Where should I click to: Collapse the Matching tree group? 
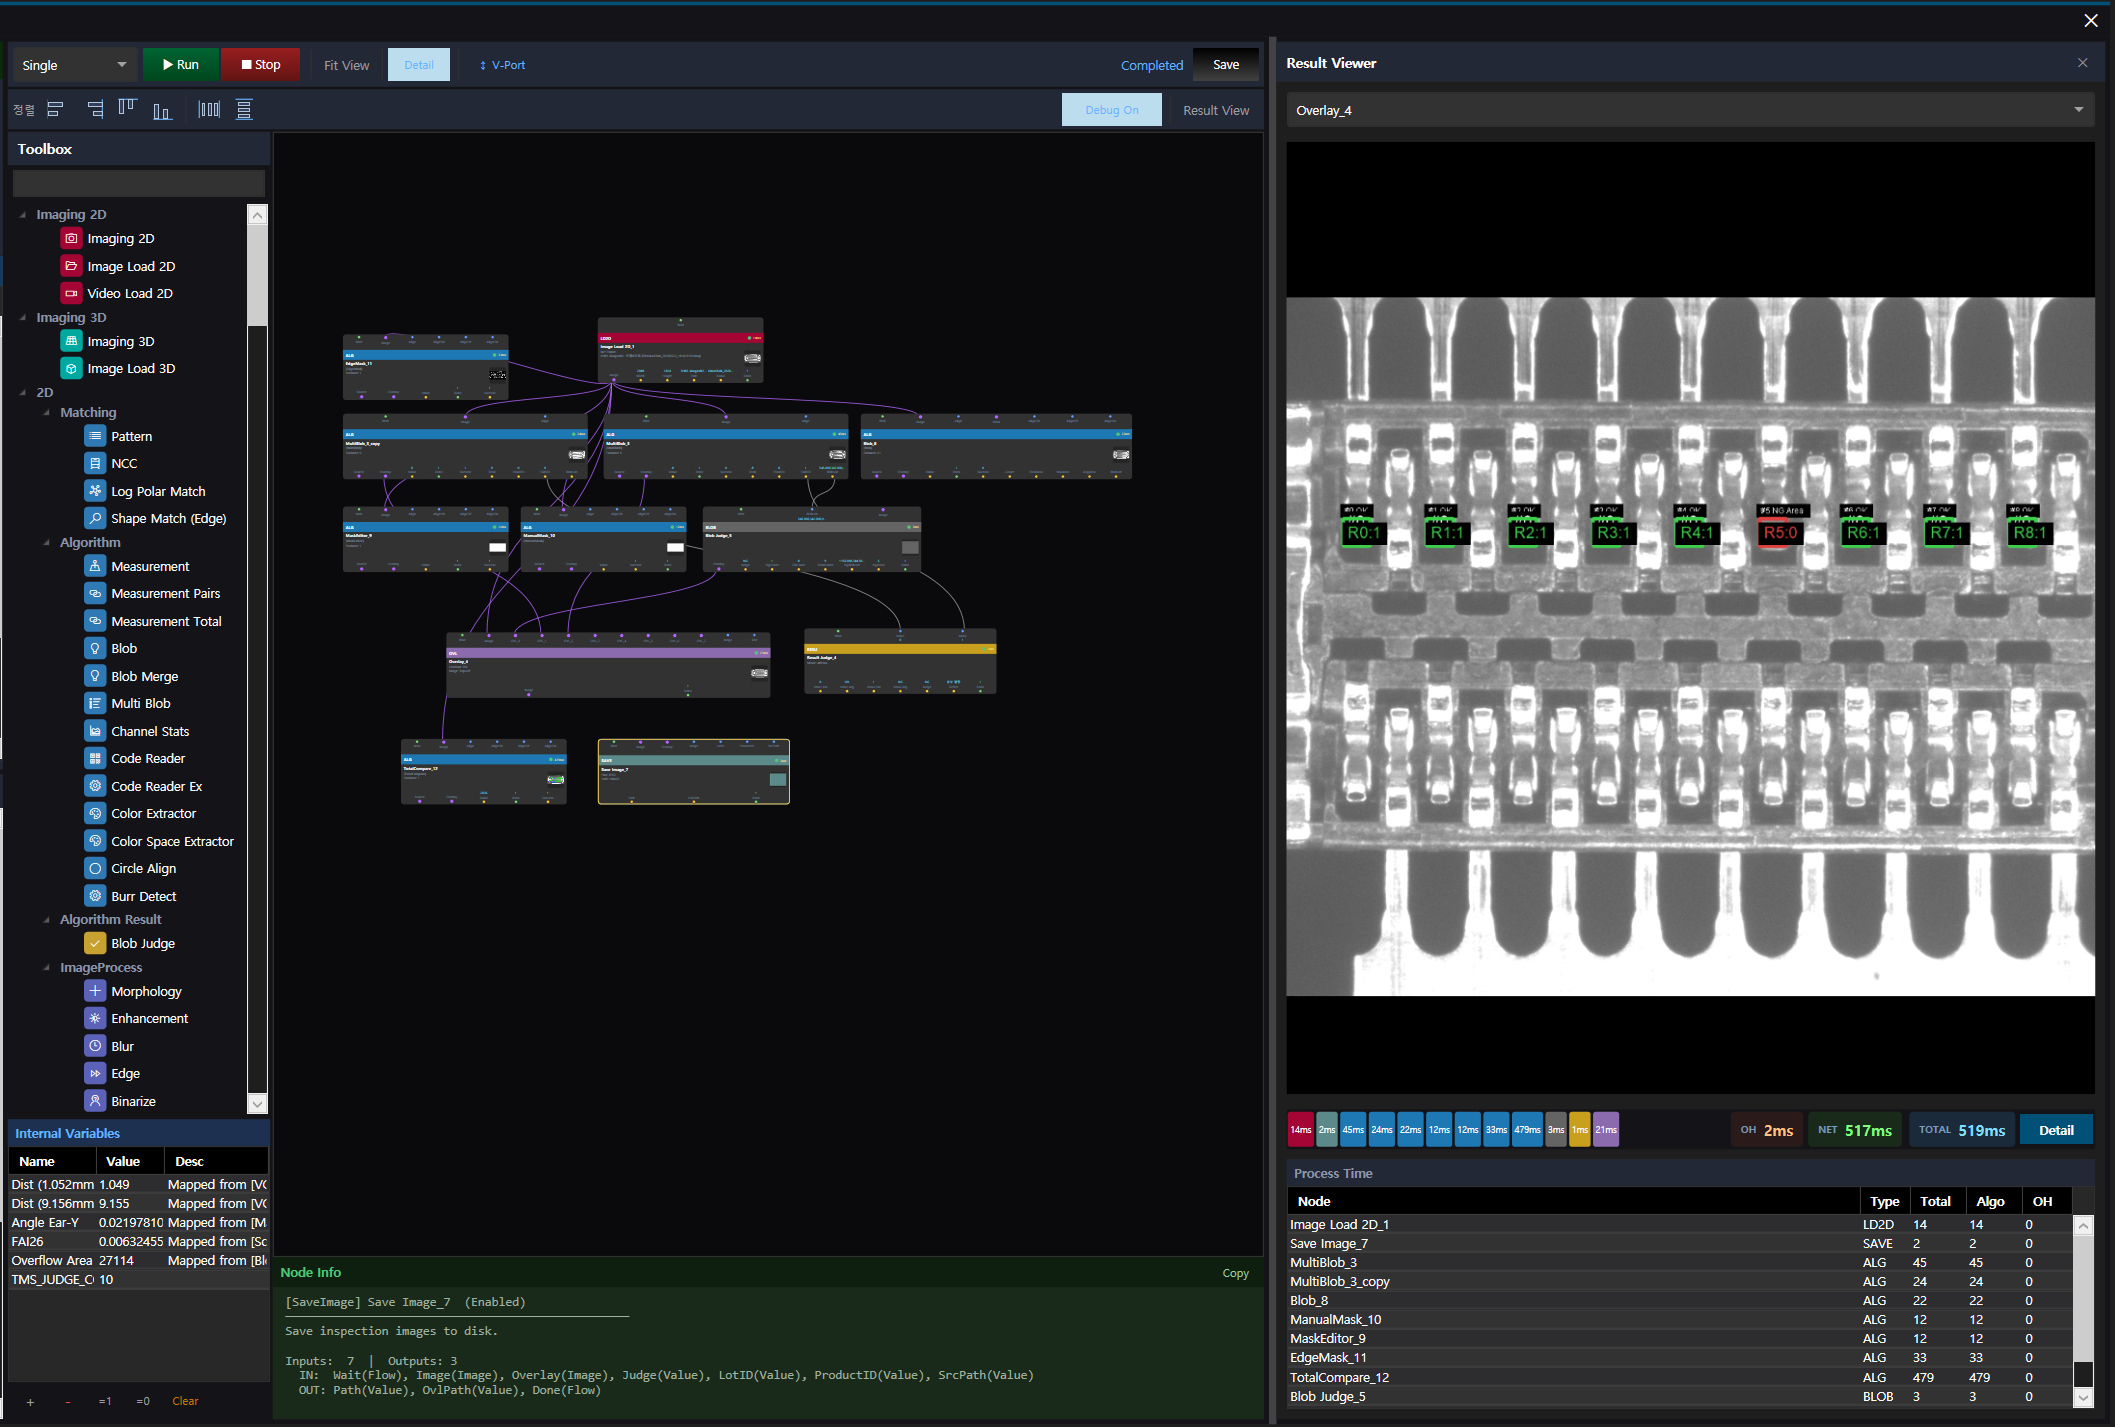tap(47, 412)
